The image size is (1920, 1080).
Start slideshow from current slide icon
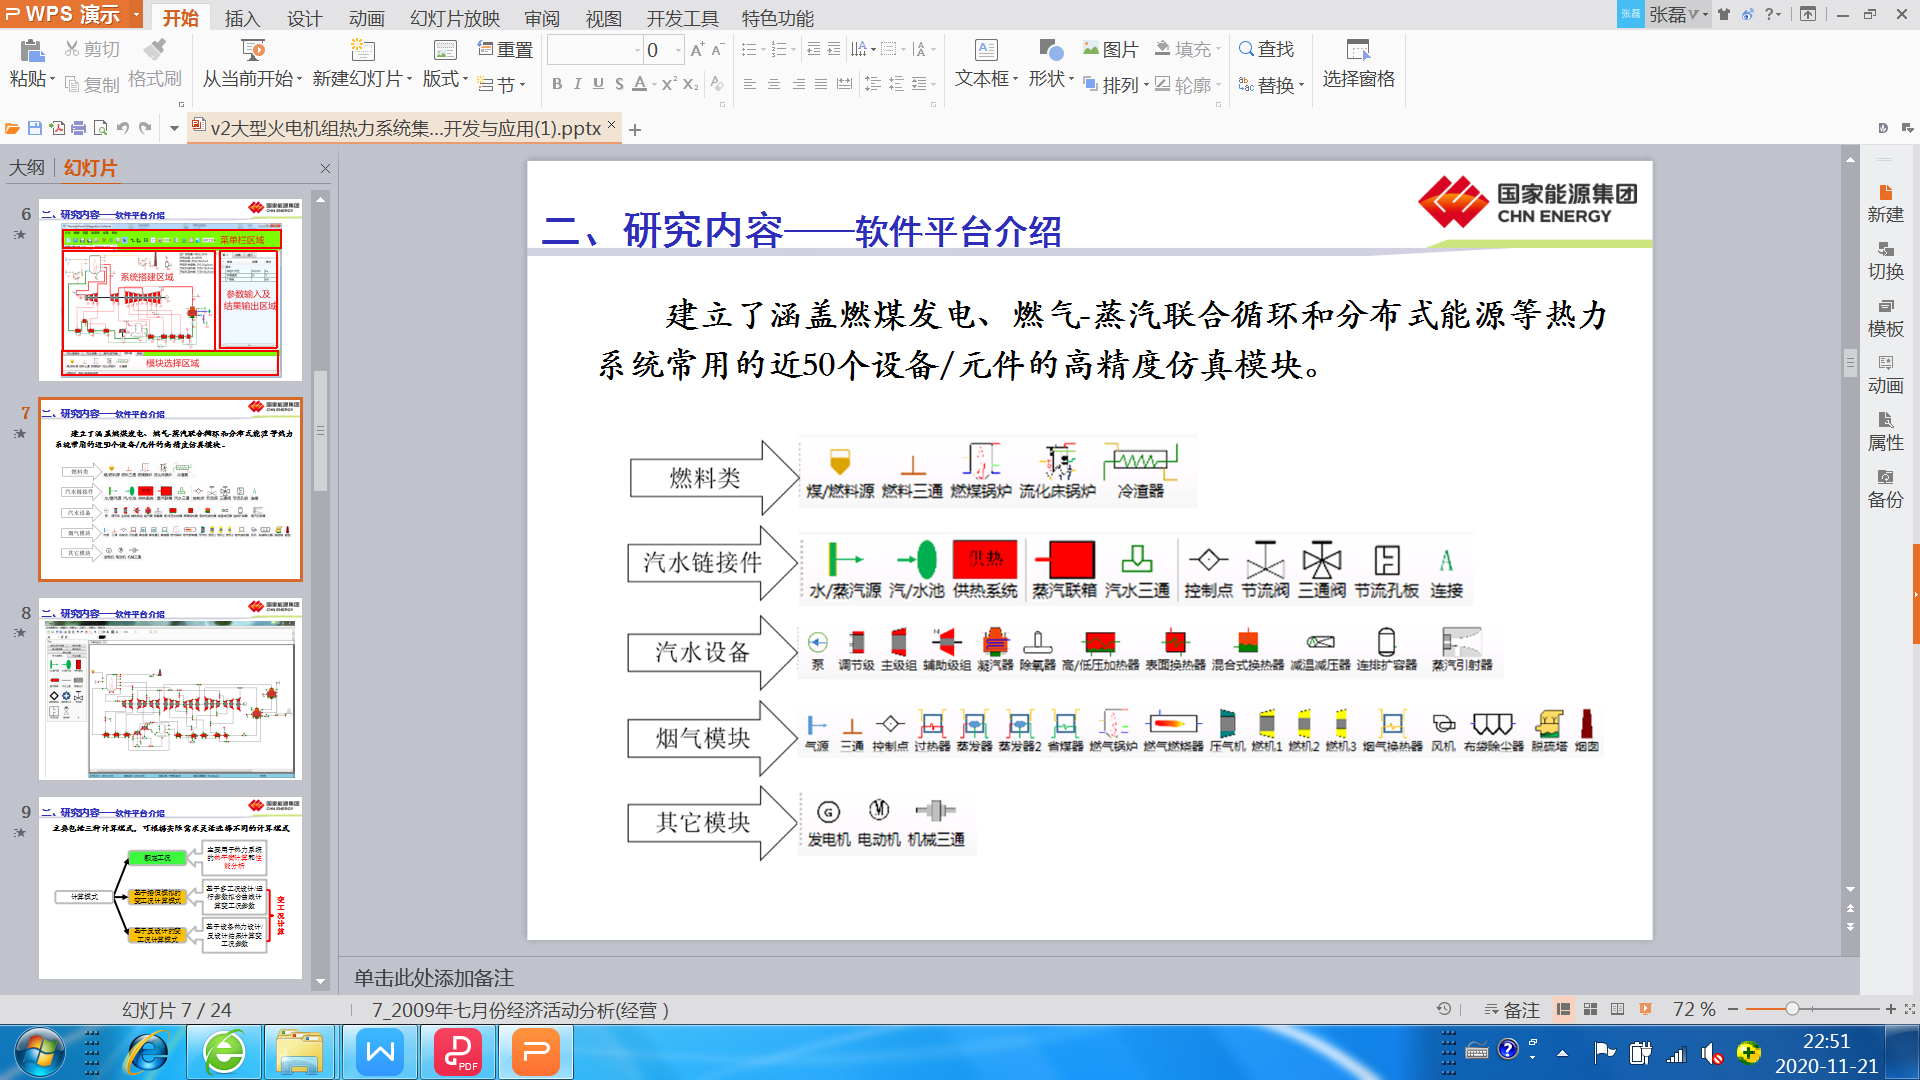point(253,50)
